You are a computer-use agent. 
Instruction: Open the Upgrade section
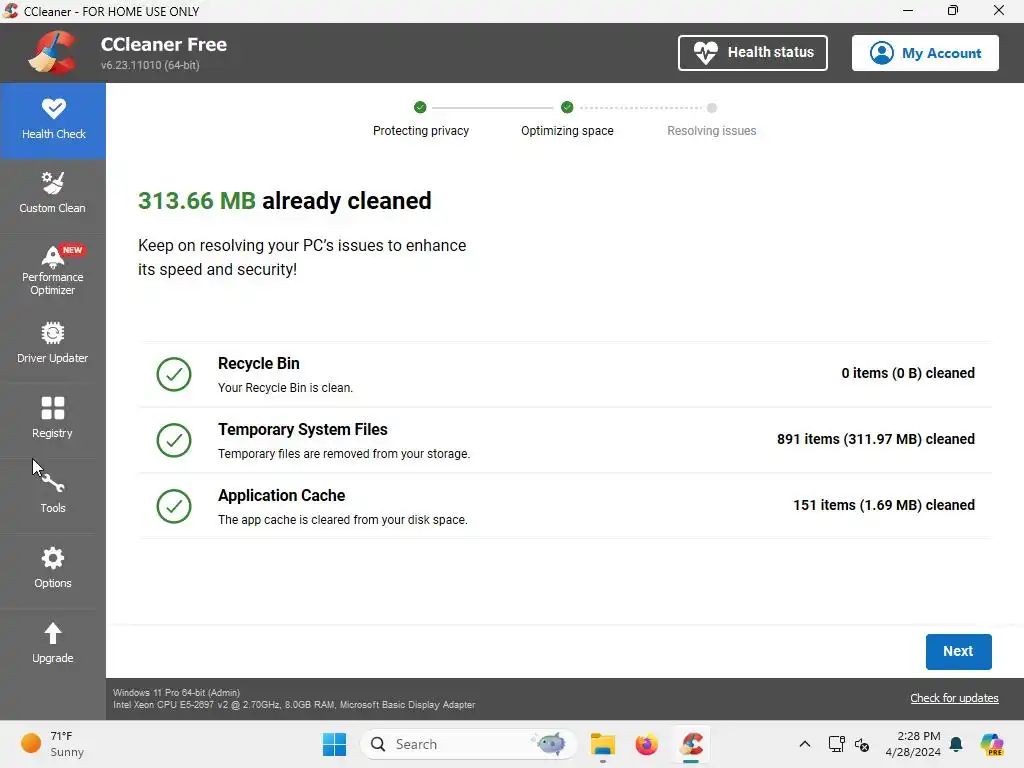(x=53, y=644)
